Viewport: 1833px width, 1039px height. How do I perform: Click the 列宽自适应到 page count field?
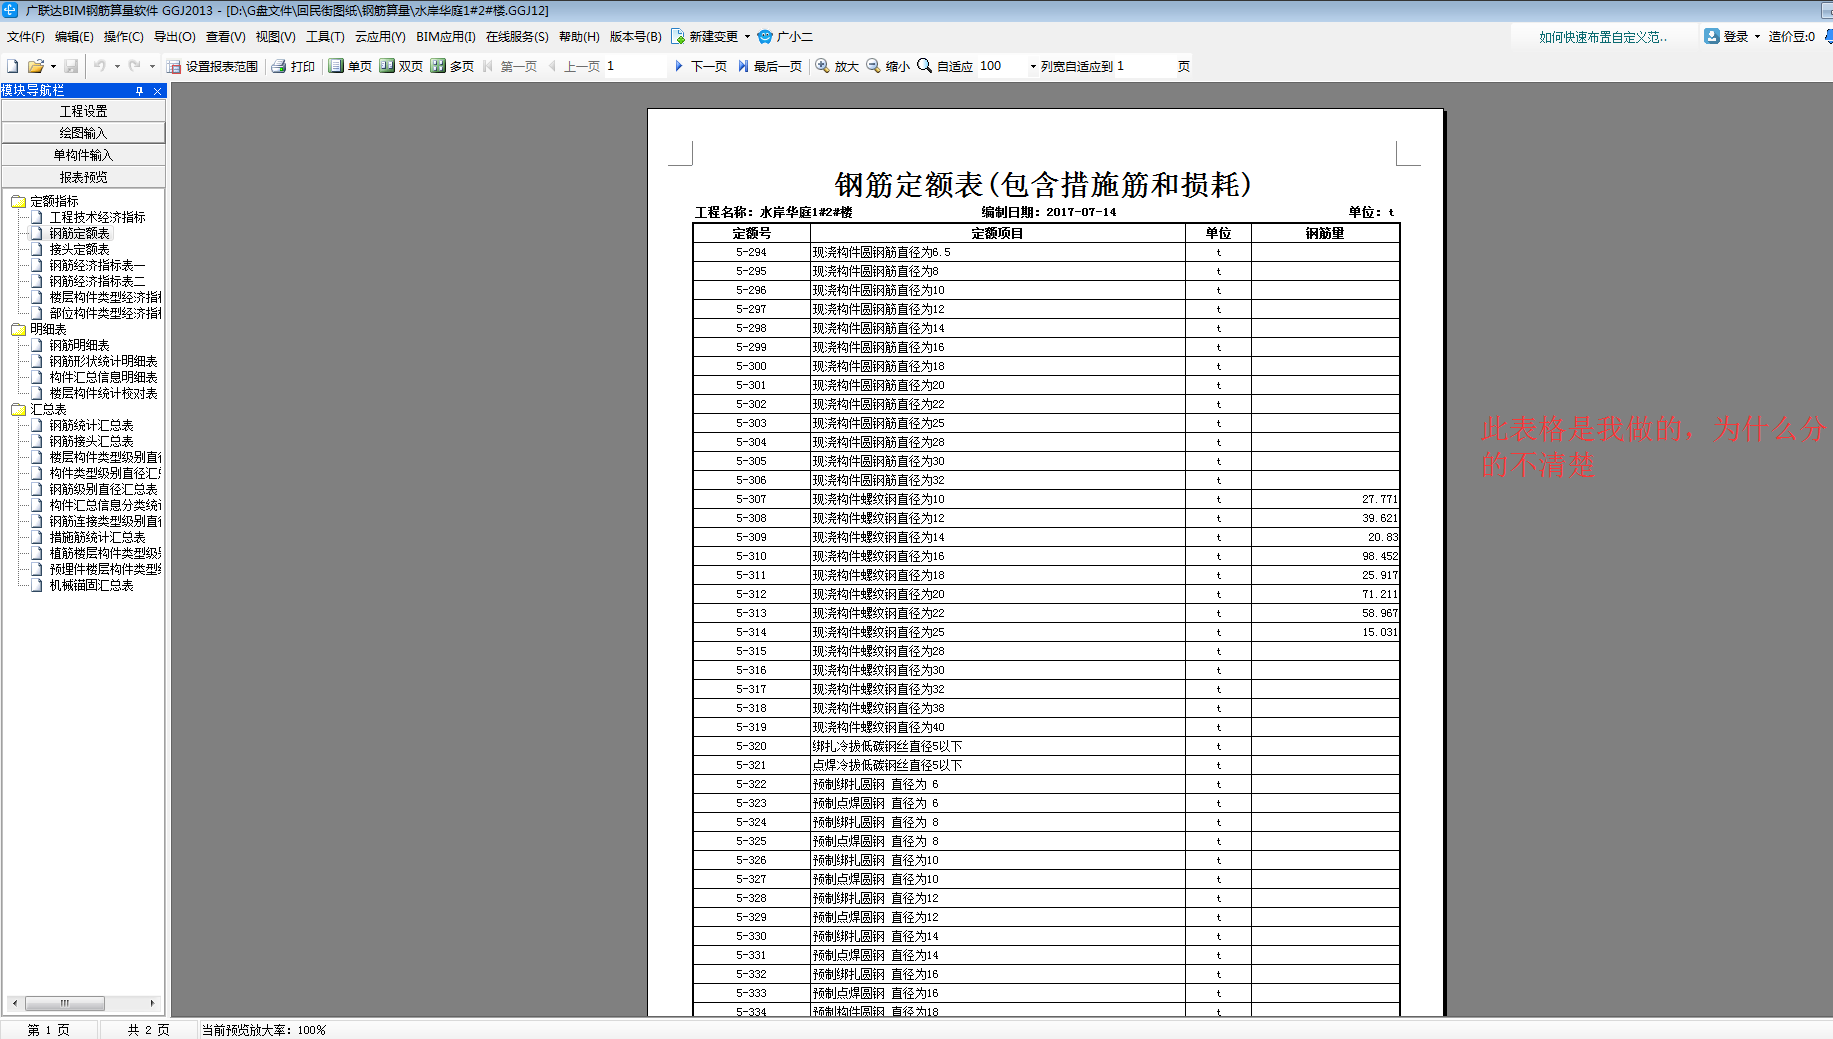coord(1145,66)
